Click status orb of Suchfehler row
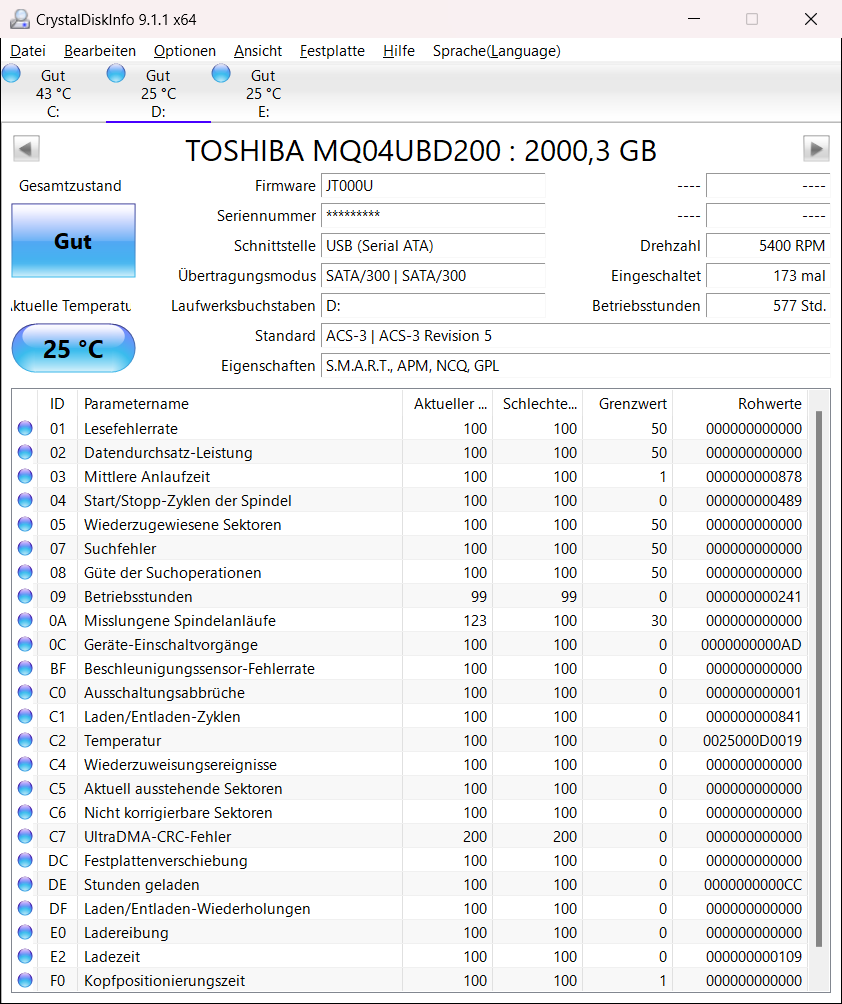The image size is (842, 1004). click(x=25, y=548)
